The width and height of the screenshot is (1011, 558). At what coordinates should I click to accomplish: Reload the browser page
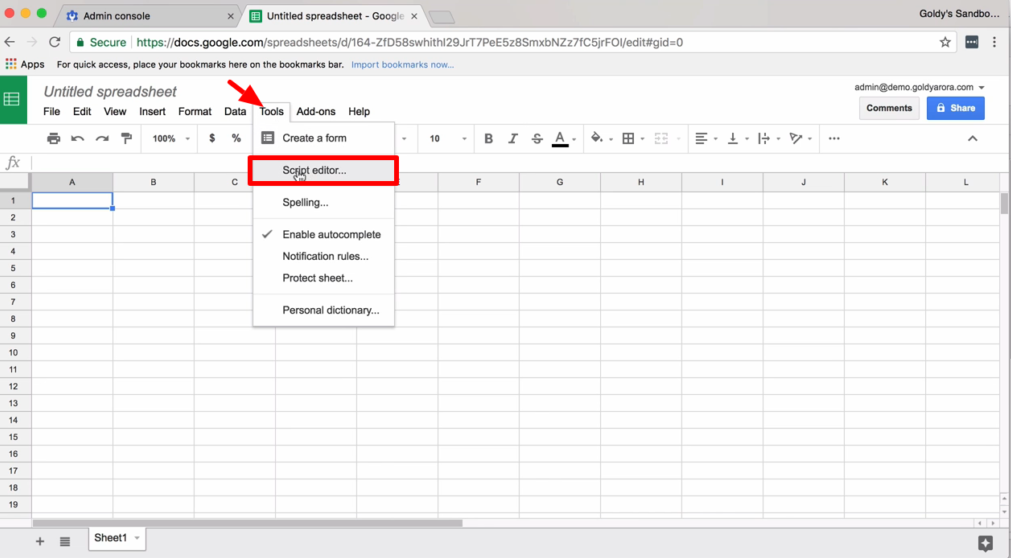pyautogui.click(x=55, y=42)
